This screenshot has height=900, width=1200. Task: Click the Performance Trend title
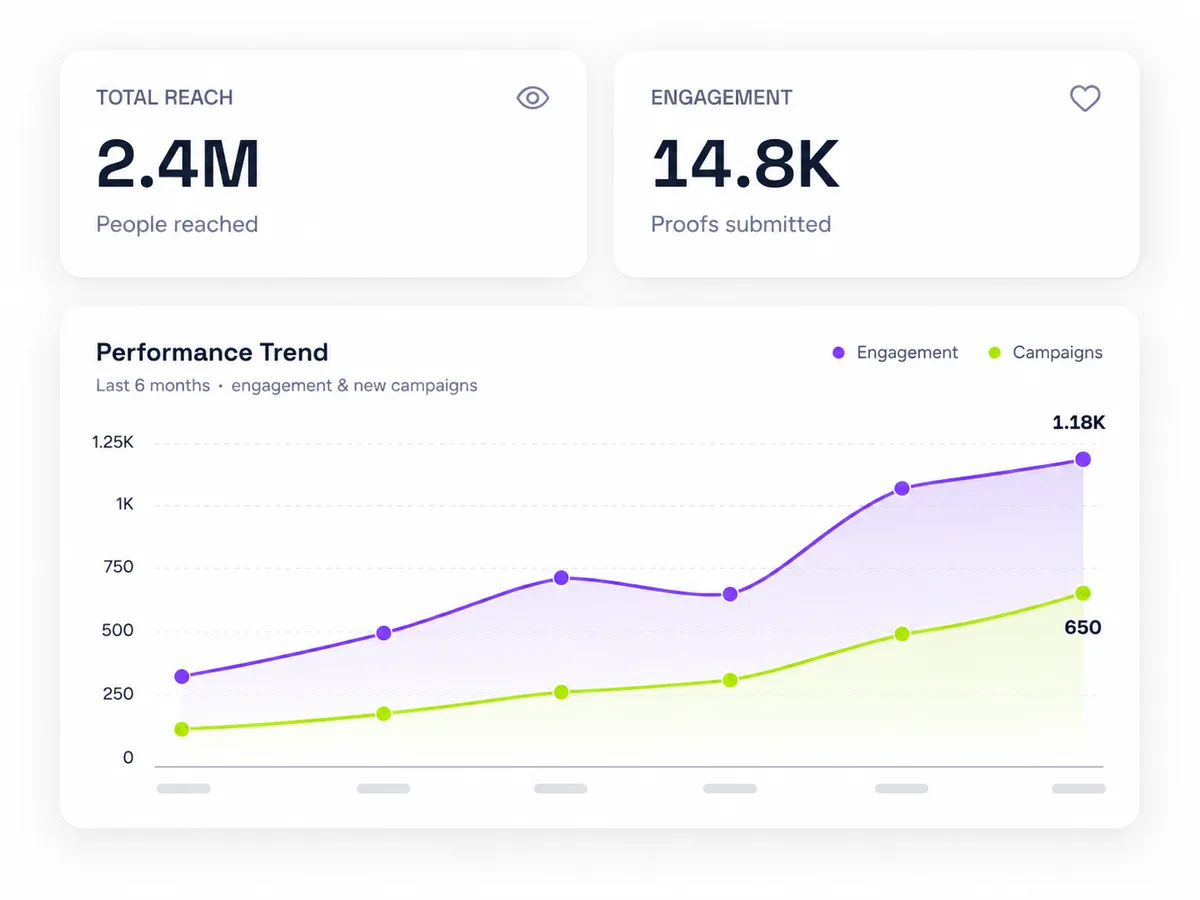[x=212, y=352]
